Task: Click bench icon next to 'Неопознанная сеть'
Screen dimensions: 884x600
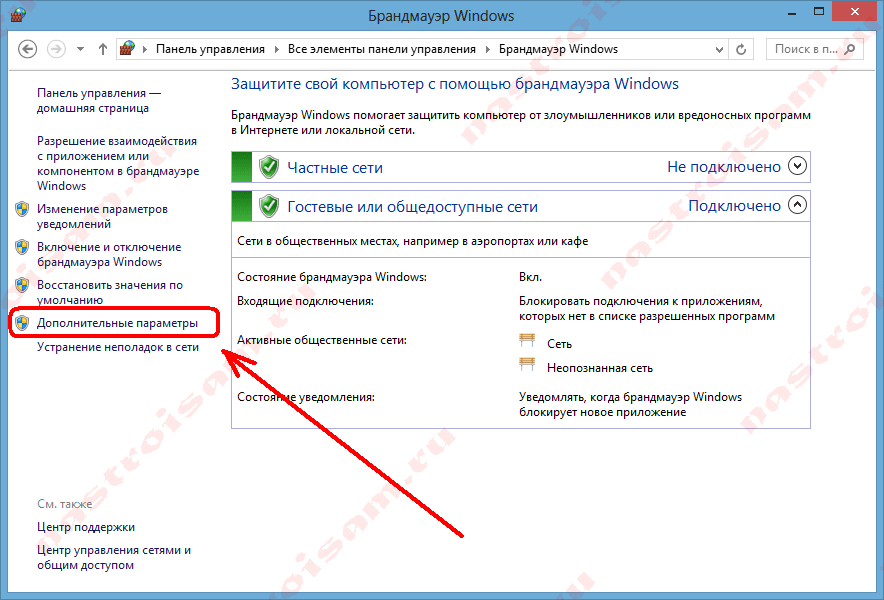Action: [x=527, y=364]
